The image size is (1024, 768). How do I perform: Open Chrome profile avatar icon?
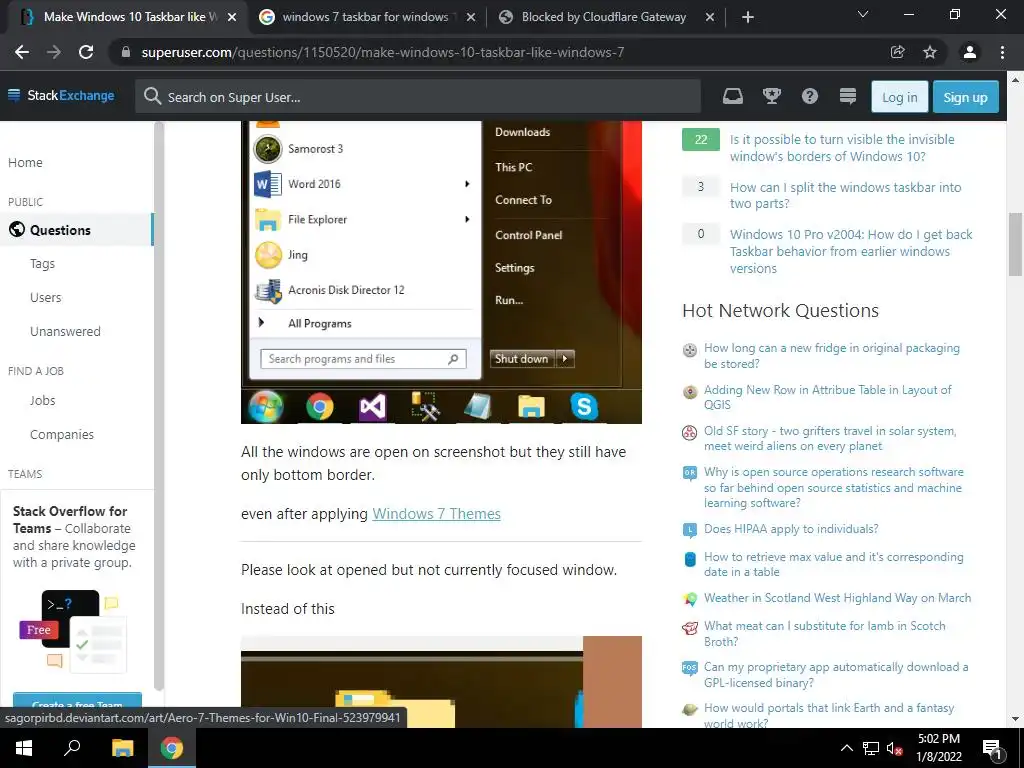pyautogui.click(x=970, y=52)
